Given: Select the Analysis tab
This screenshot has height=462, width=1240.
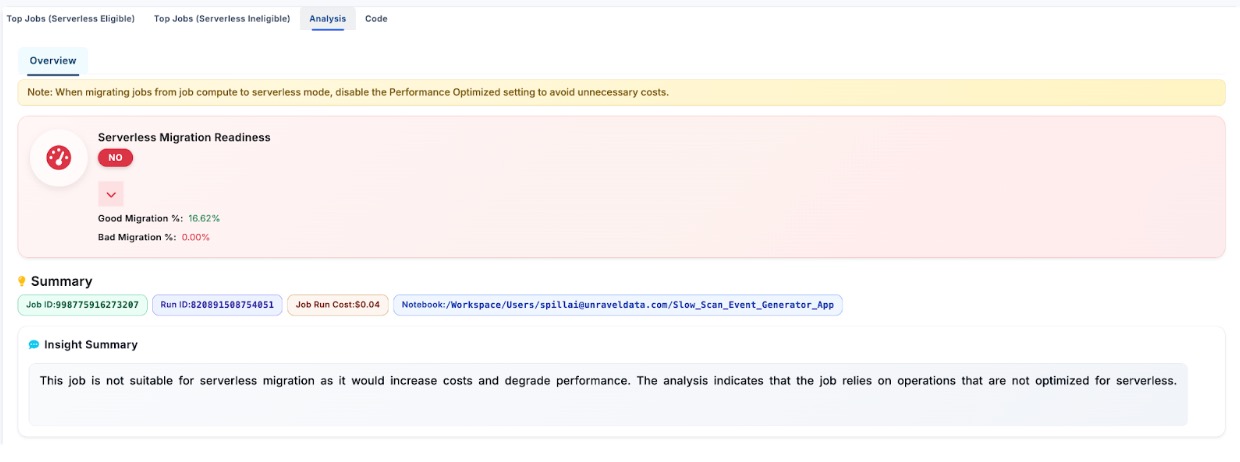Looking at the screenshot, I should point(328,19).
